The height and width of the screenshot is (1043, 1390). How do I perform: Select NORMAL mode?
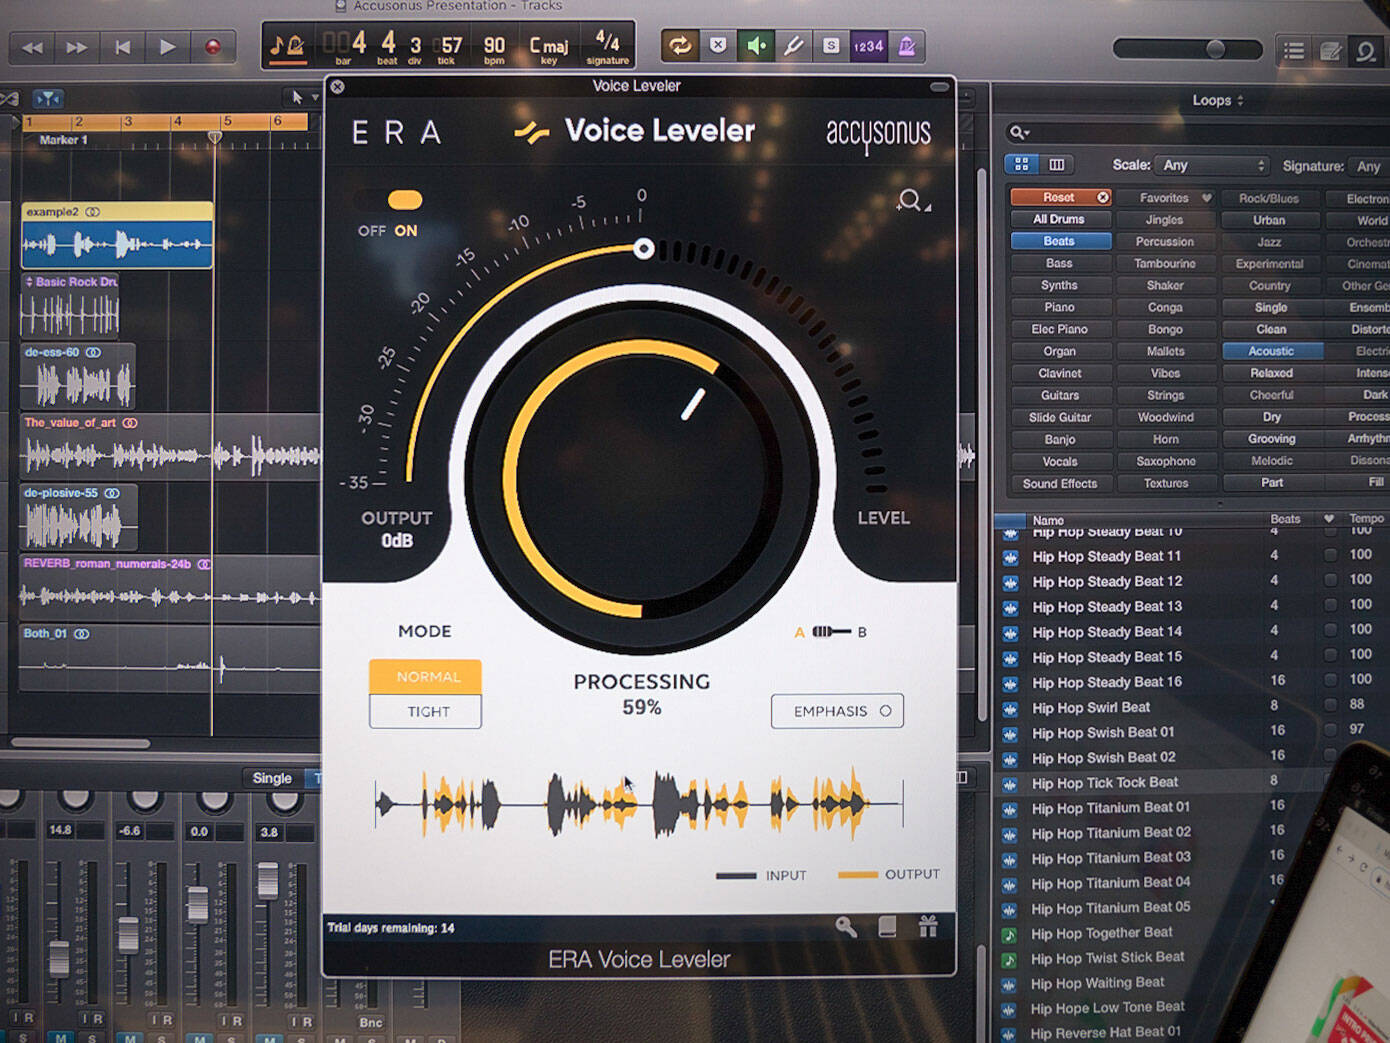pos(426,677)
